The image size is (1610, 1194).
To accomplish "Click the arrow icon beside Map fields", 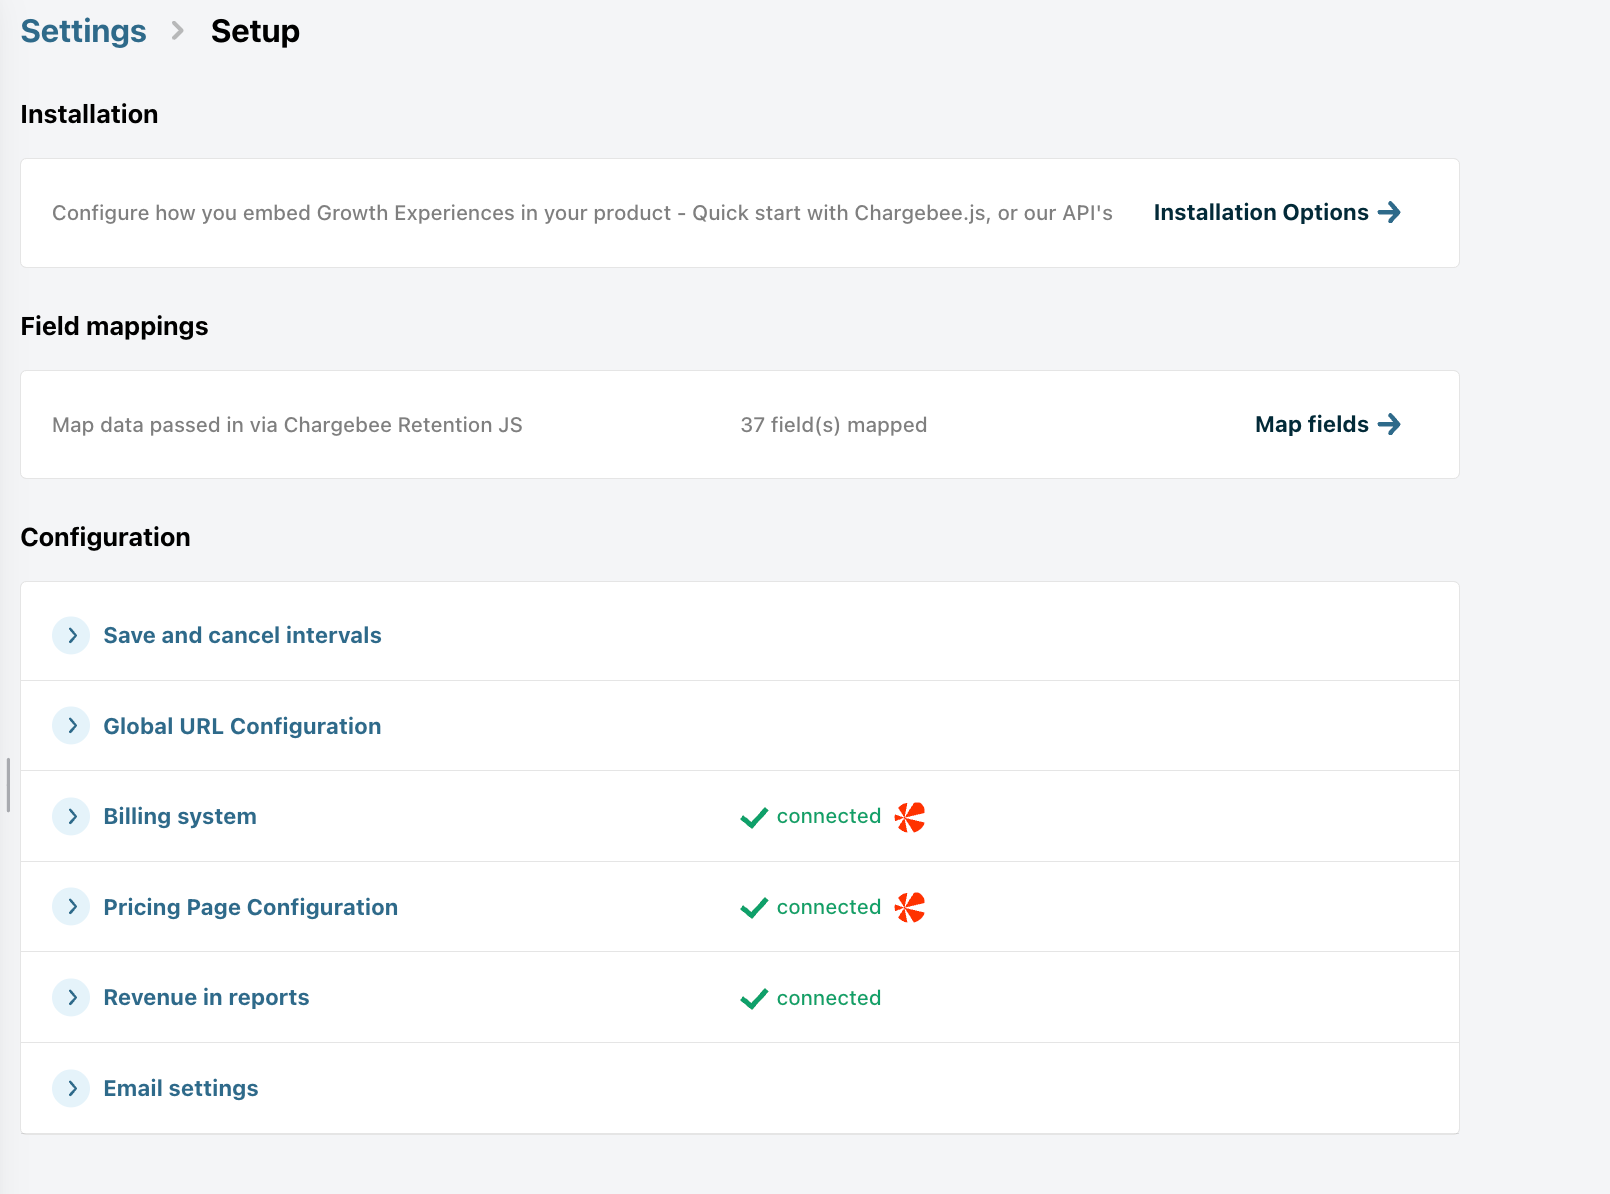I will click(1389, 424).
